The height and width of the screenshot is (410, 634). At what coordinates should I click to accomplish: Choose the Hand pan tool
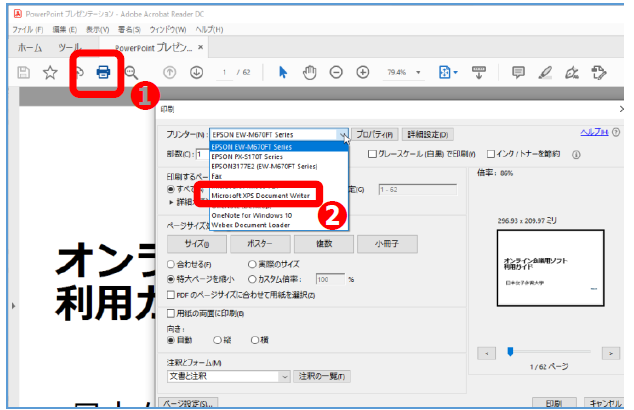point(309,73)
